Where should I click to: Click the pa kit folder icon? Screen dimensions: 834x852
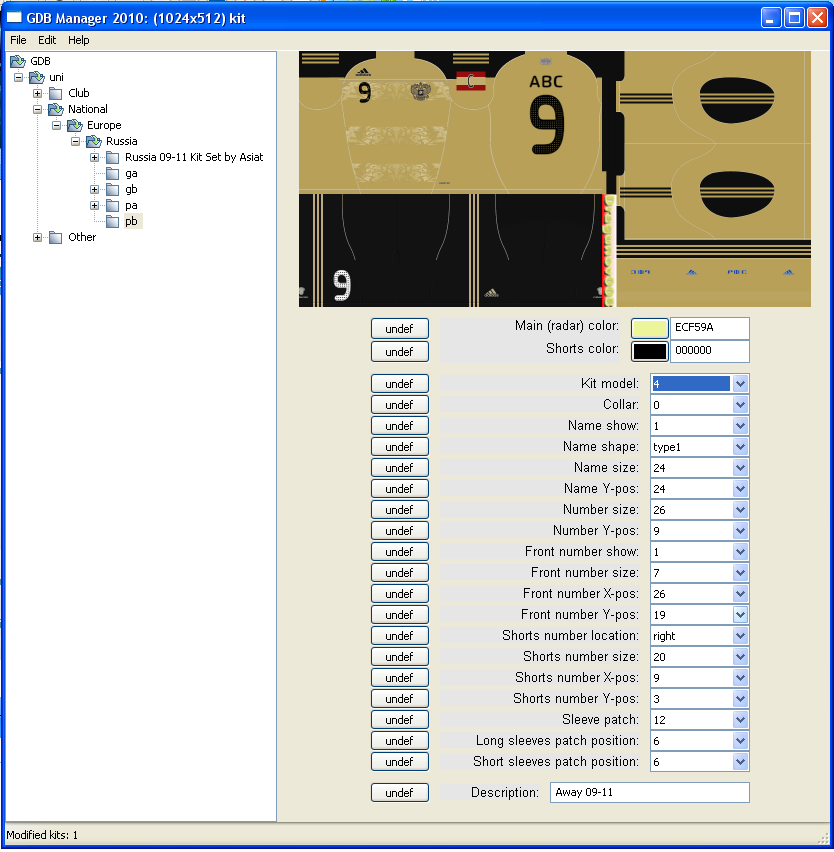tap(113, 205)
